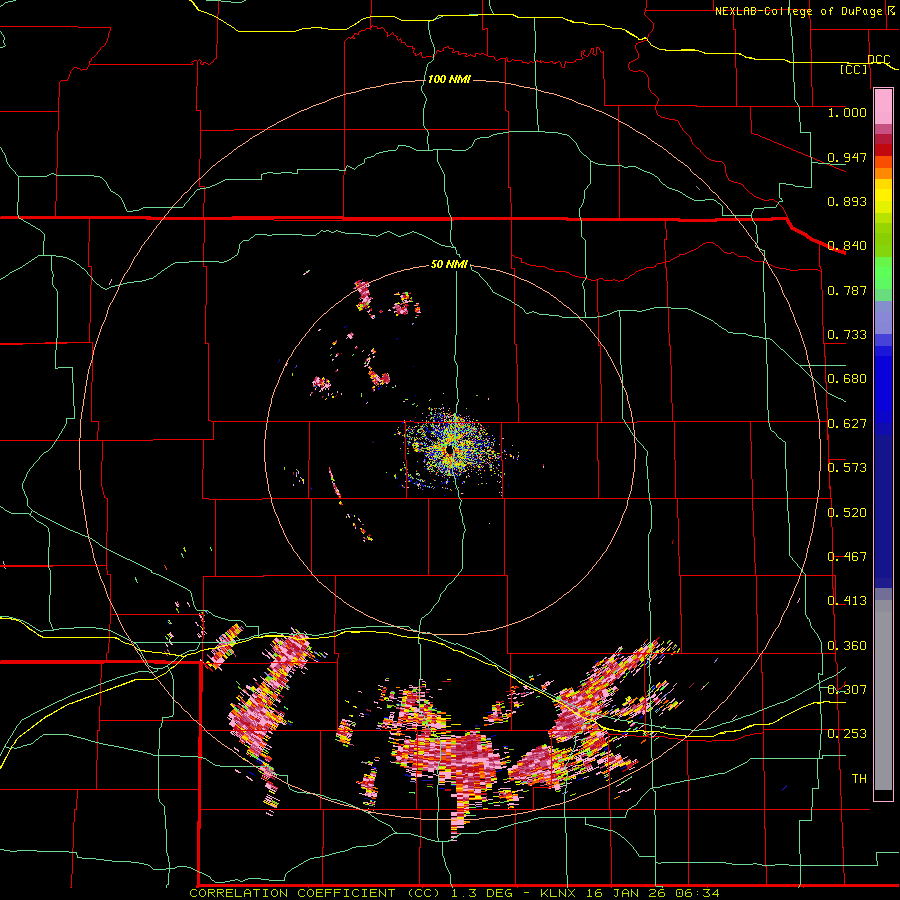Click the 100 NMI range ring label
Viewport: 900px width, 900px height.
click(449, 79)
